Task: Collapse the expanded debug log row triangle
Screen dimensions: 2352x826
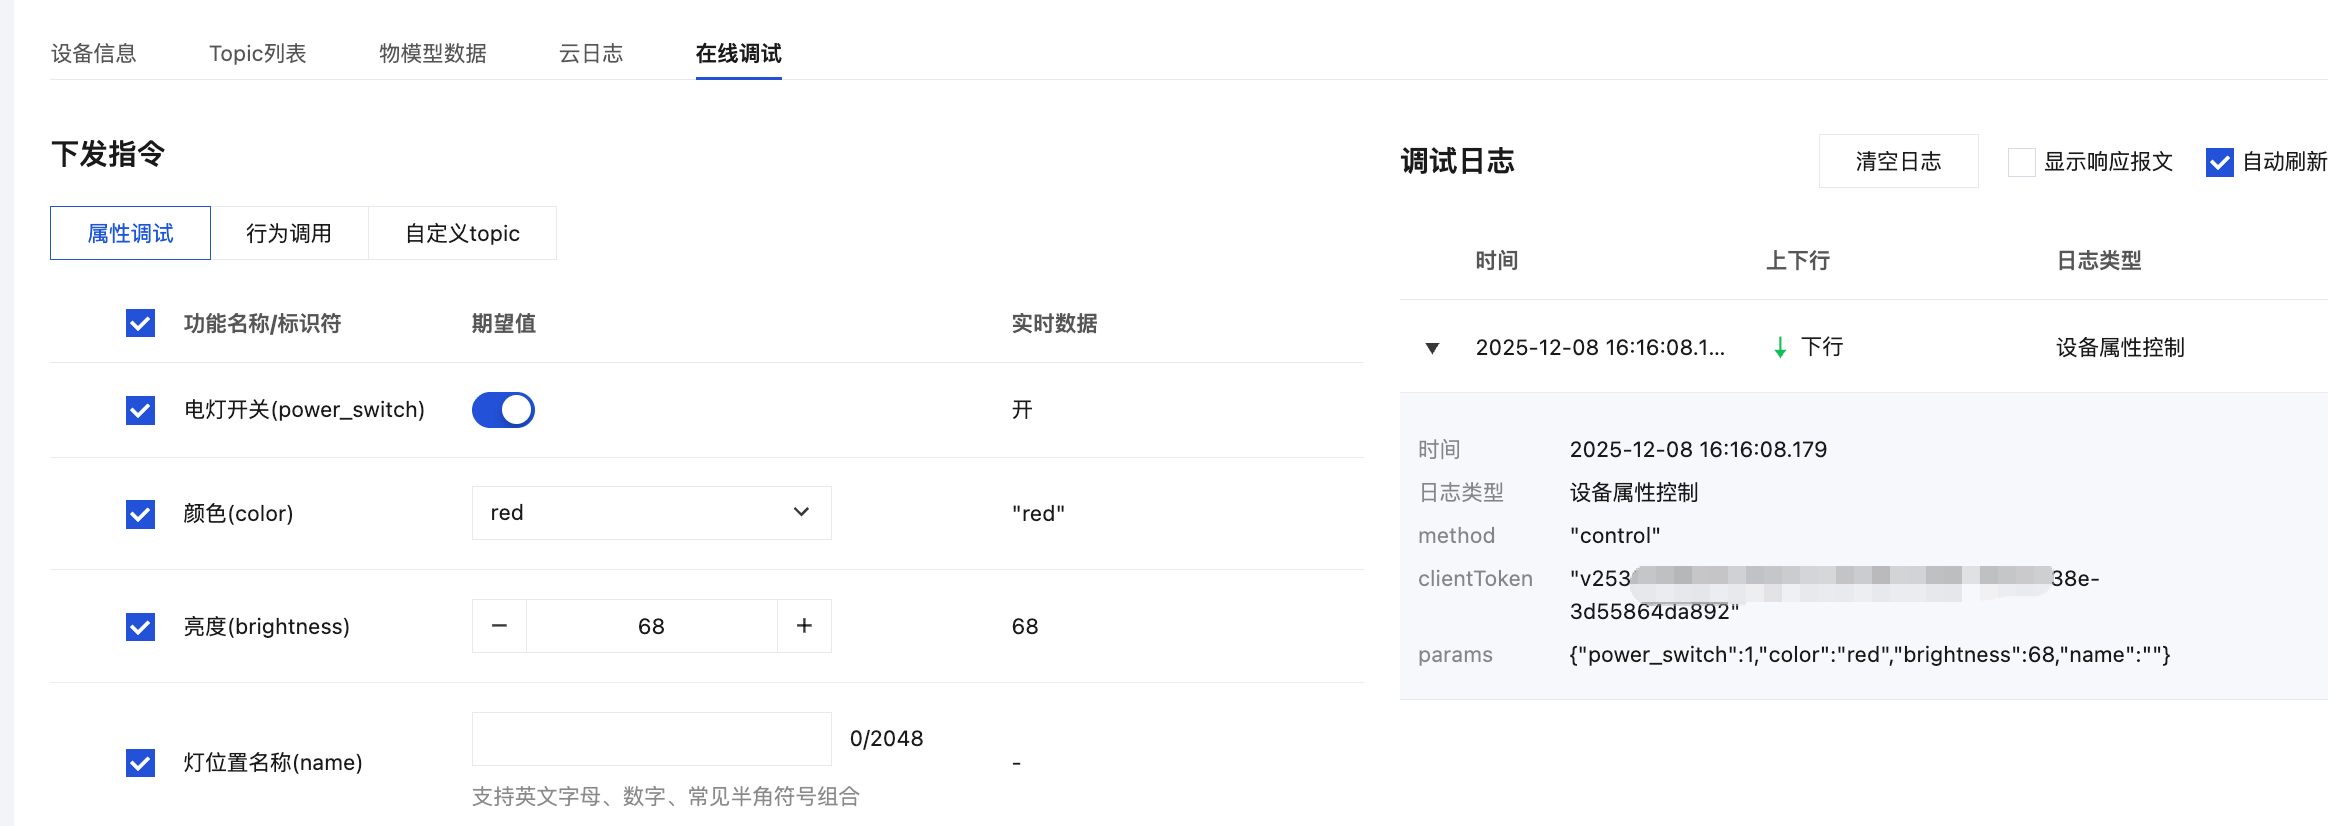Action: (1432, 348)
